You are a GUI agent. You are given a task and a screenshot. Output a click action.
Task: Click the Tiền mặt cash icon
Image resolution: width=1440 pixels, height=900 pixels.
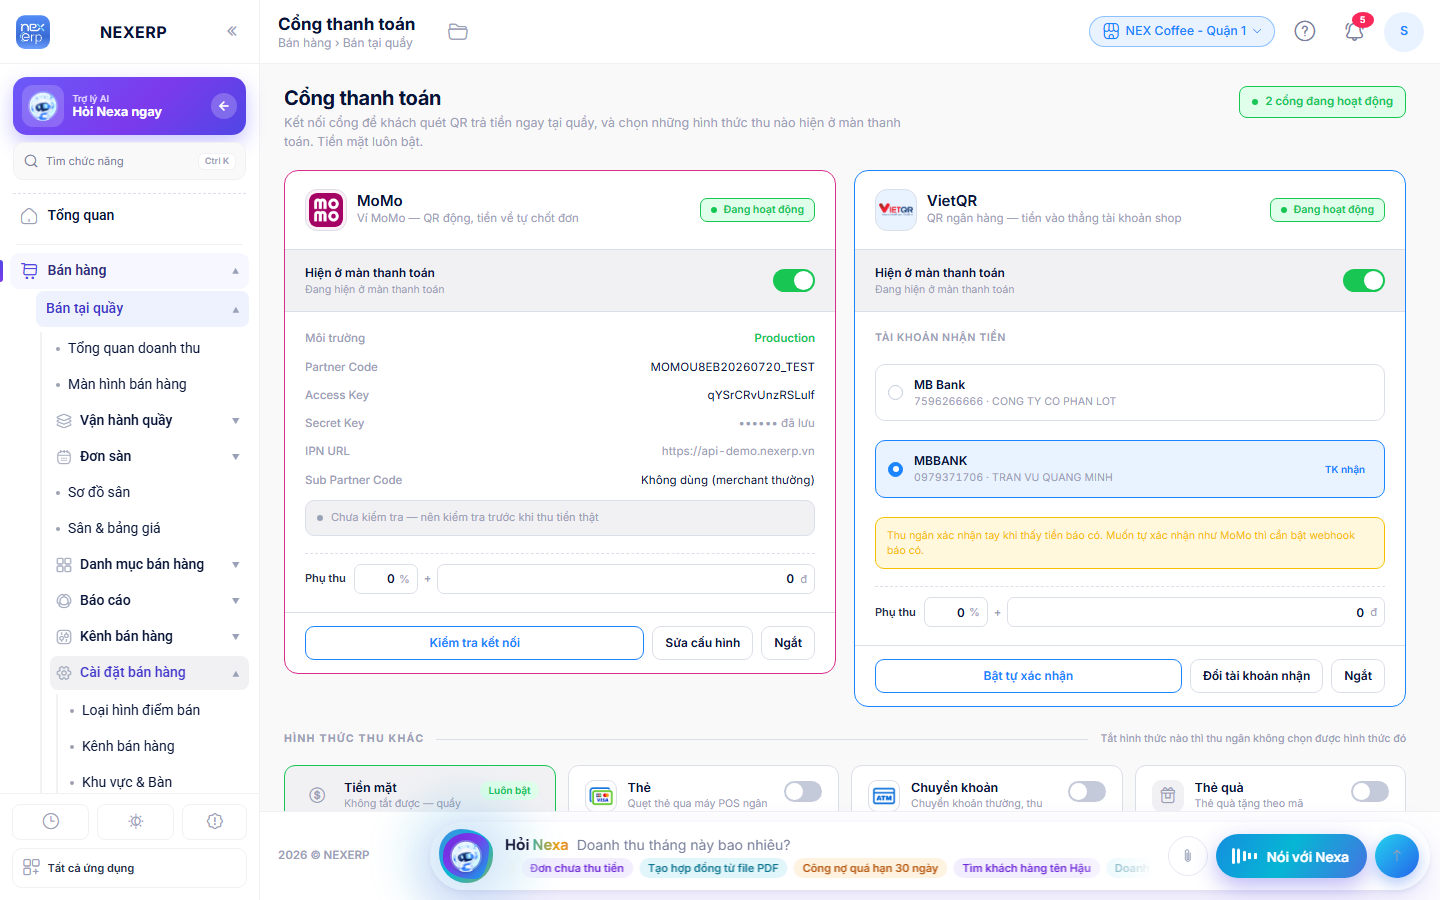[317, 795]
